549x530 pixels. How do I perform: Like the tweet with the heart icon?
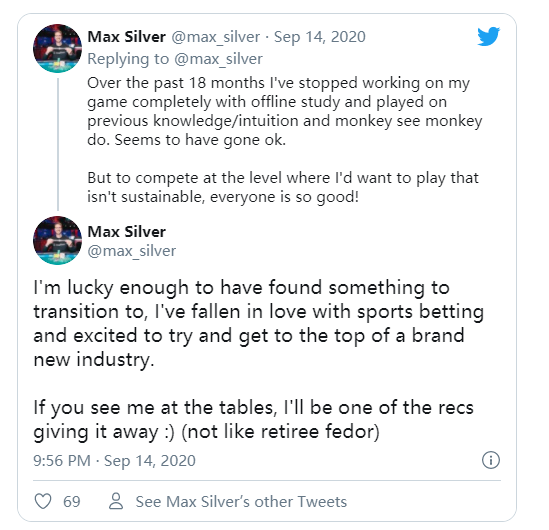43,501
